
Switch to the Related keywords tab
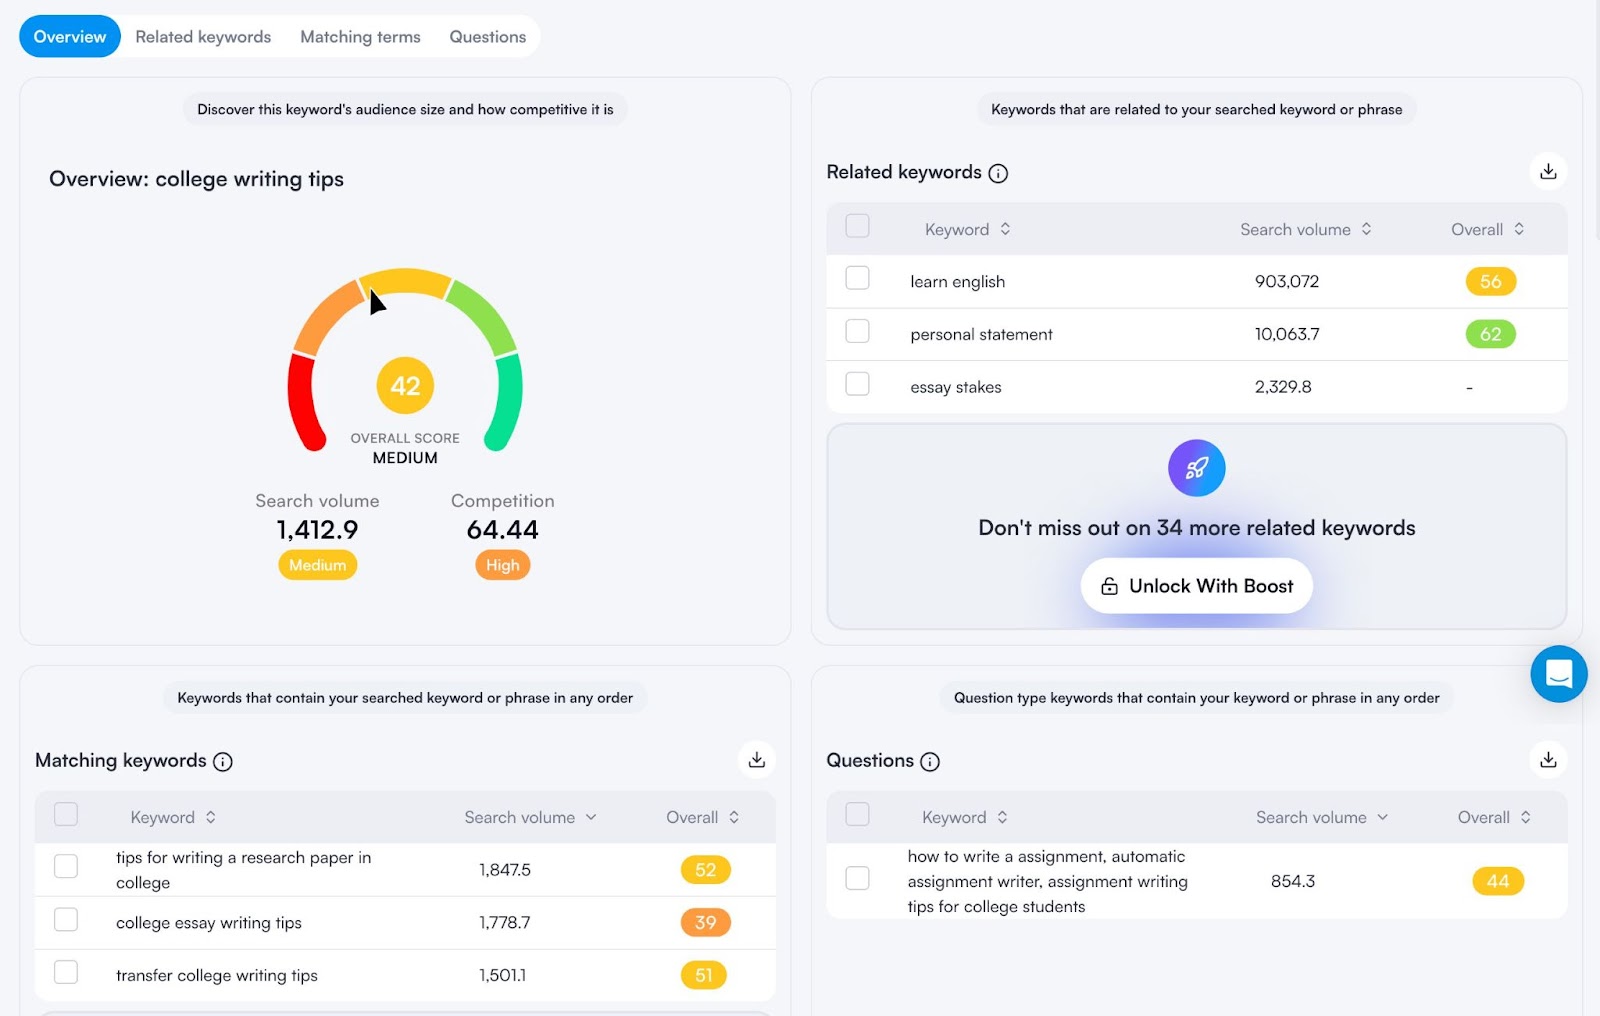coord(203,36)
